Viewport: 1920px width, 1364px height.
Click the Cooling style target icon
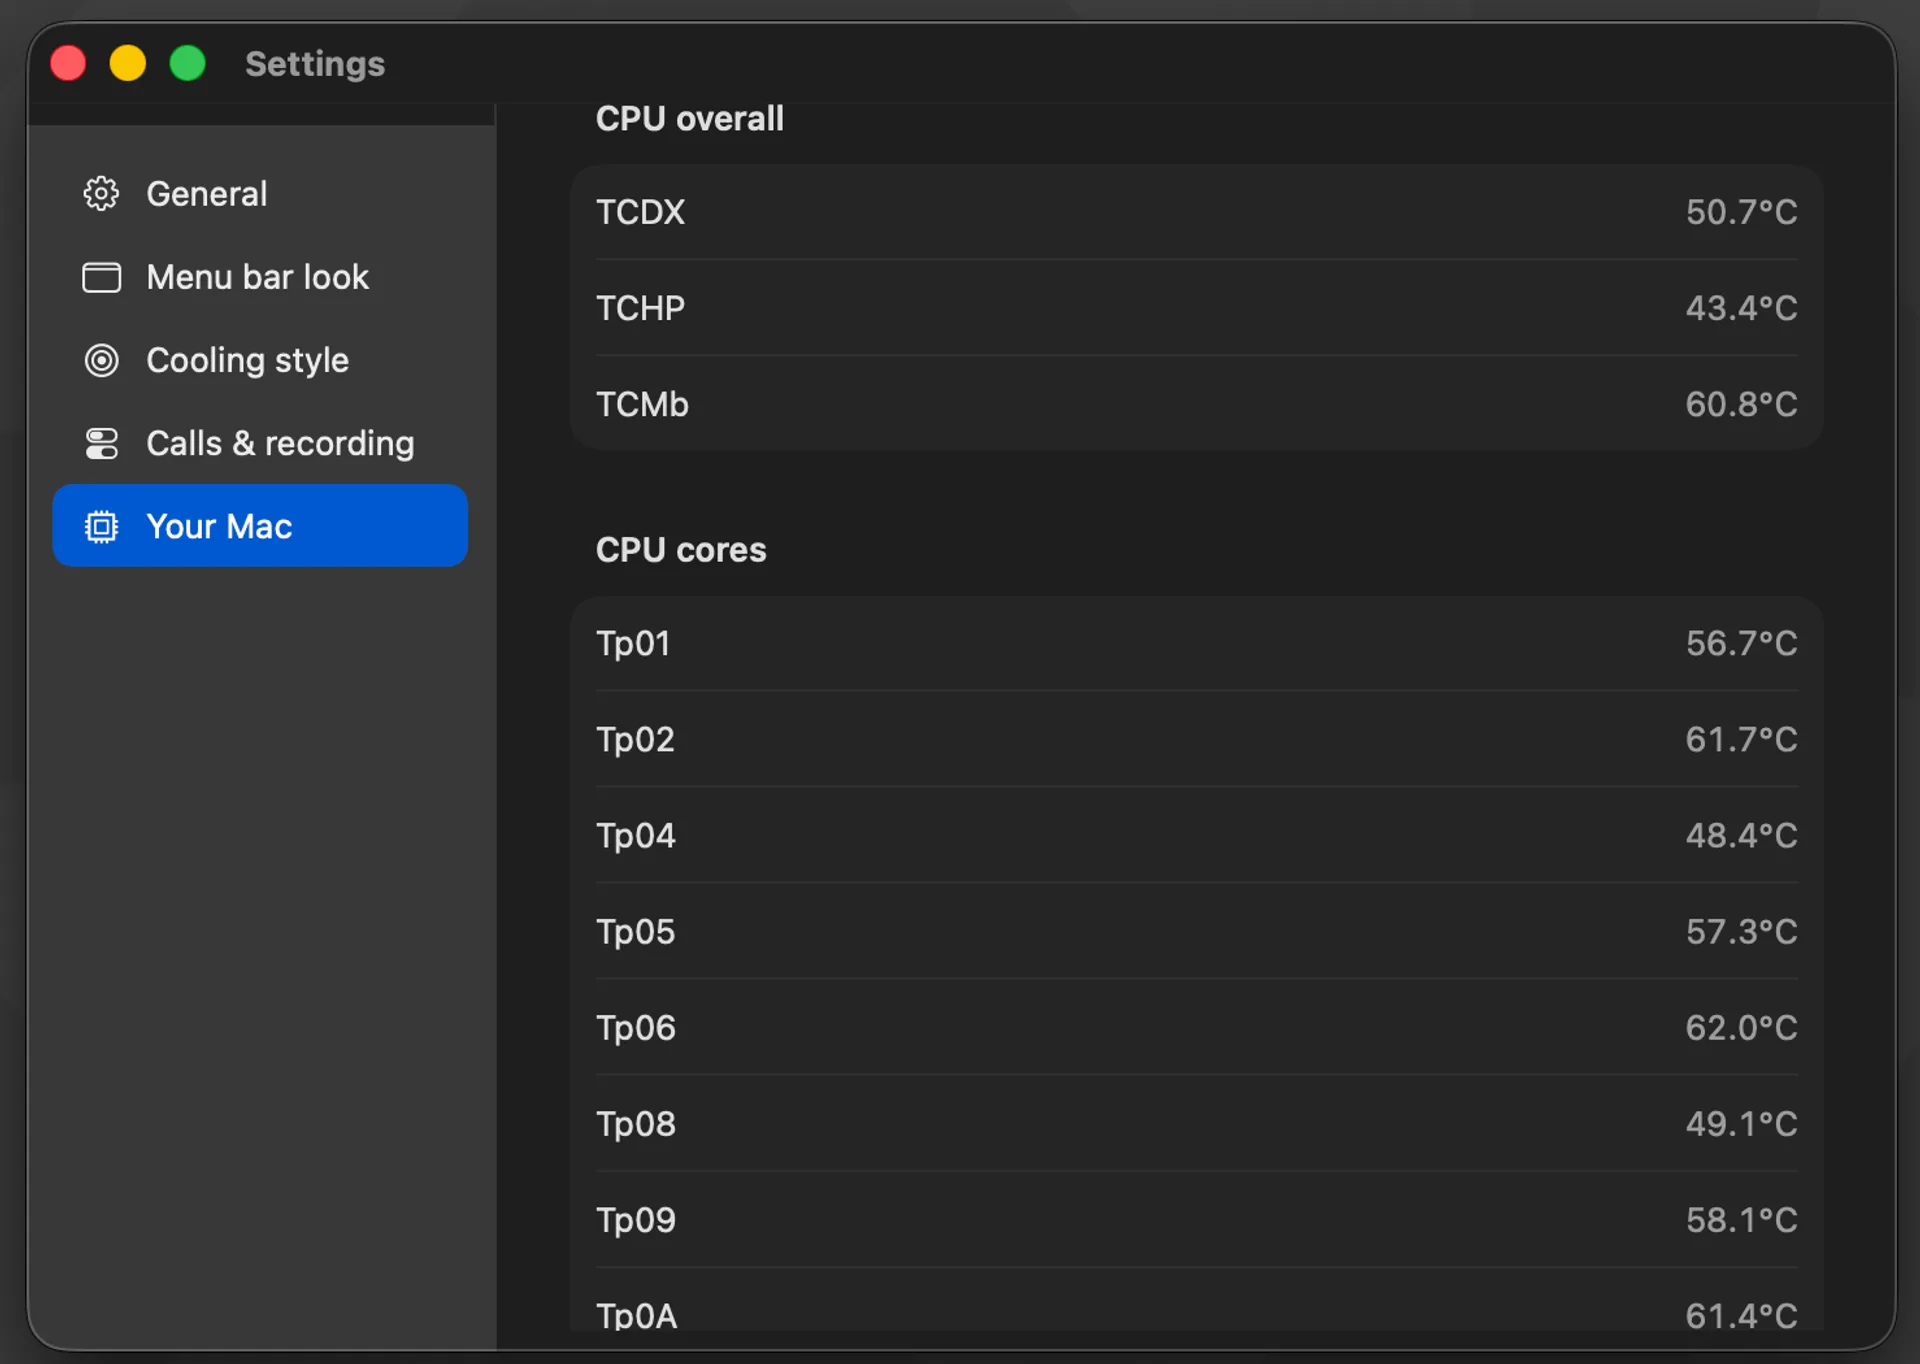101,360
